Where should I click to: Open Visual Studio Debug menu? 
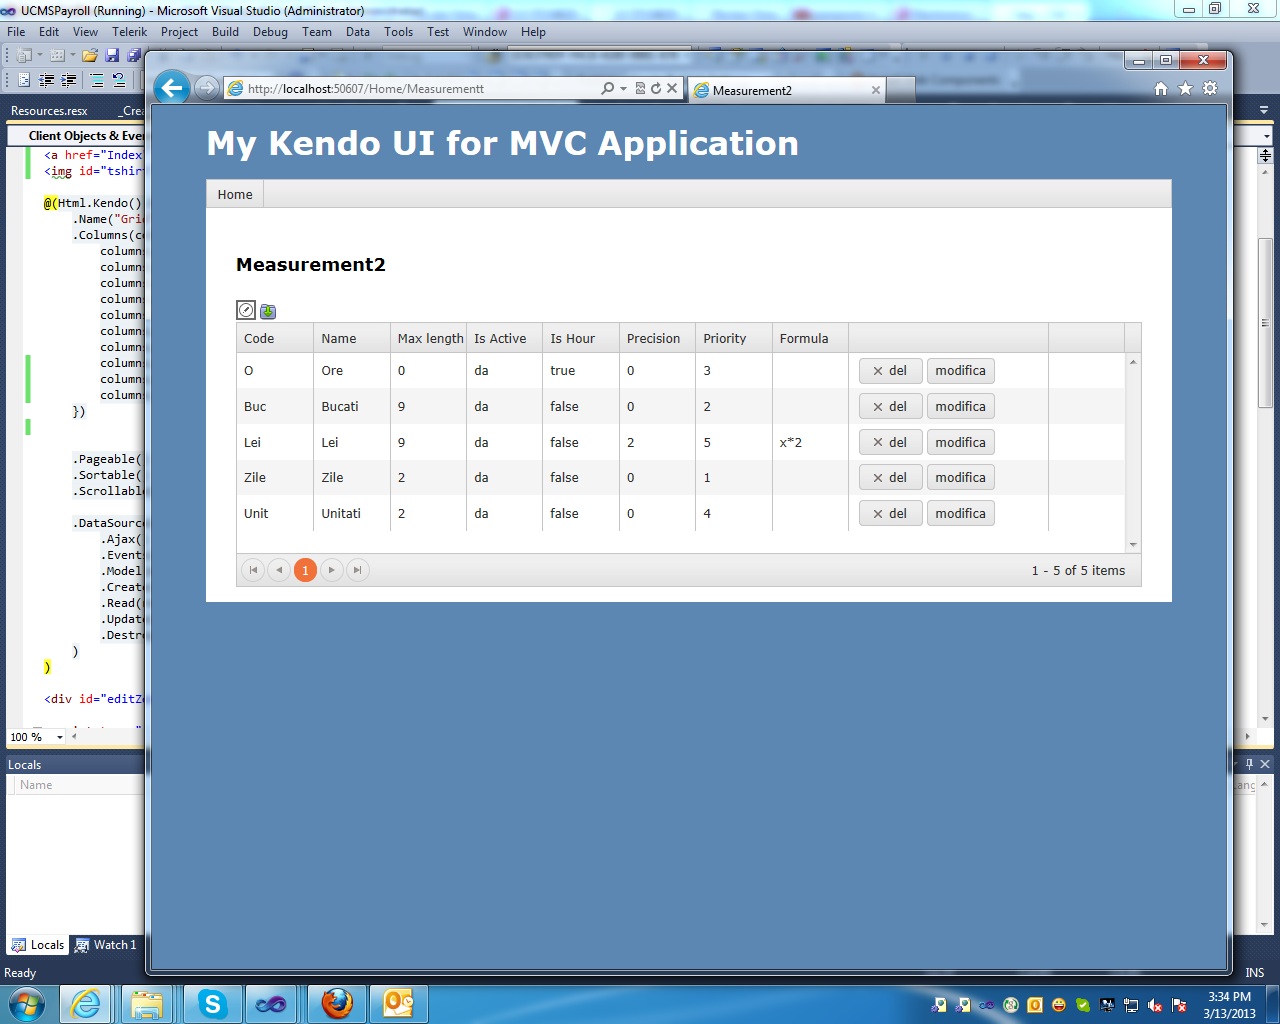point(270,32)
